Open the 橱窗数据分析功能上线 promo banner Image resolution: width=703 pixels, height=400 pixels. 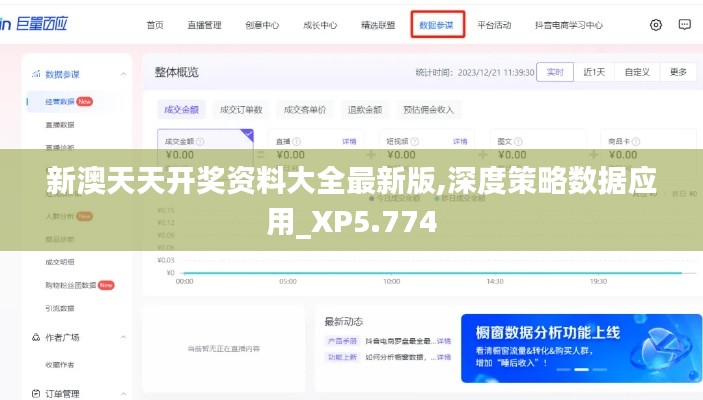[x=581, y=348]
